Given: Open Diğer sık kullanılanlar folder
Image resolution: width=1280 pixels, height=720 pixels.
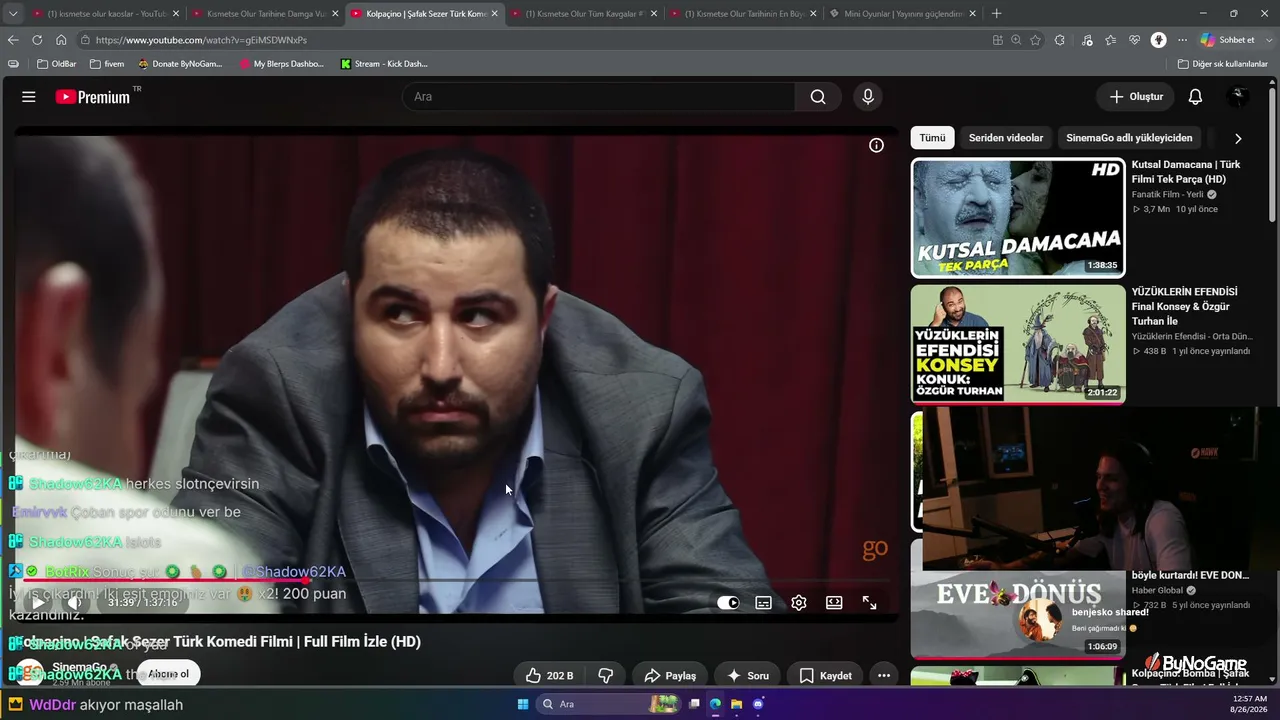Looking at the screenshot, I should coord(1222,64).
